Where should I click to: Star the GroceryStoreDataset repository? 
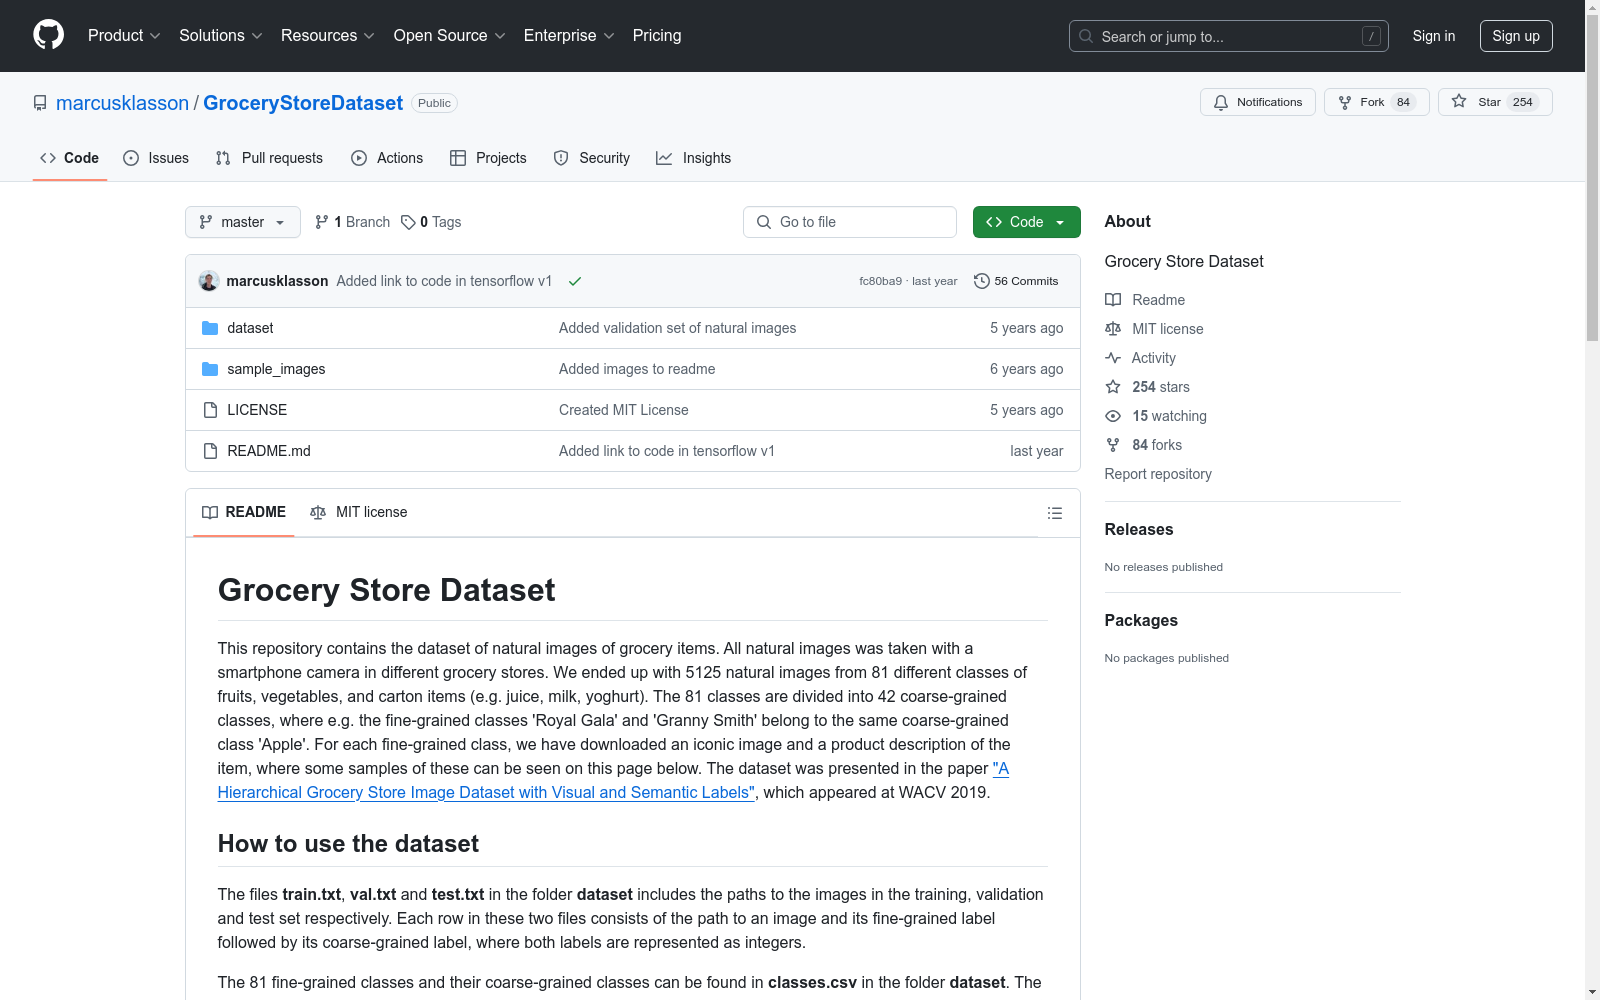(x=1494, y=102)
